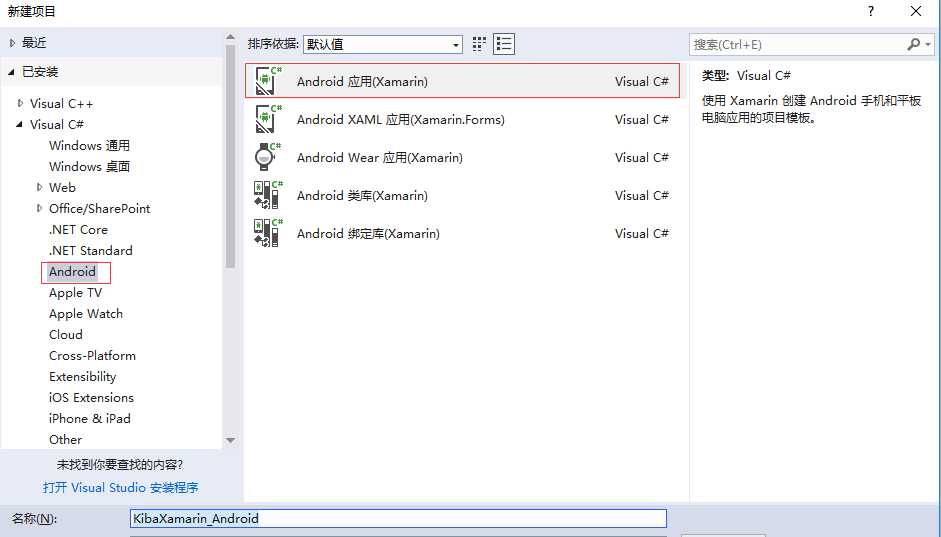
Task: Select the iOS Extensions category
Action: [x=91, y=397]
